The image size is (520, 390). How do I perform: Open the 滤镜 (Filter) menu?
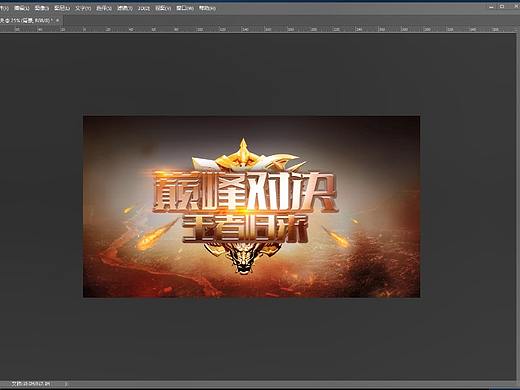(125, 8)
